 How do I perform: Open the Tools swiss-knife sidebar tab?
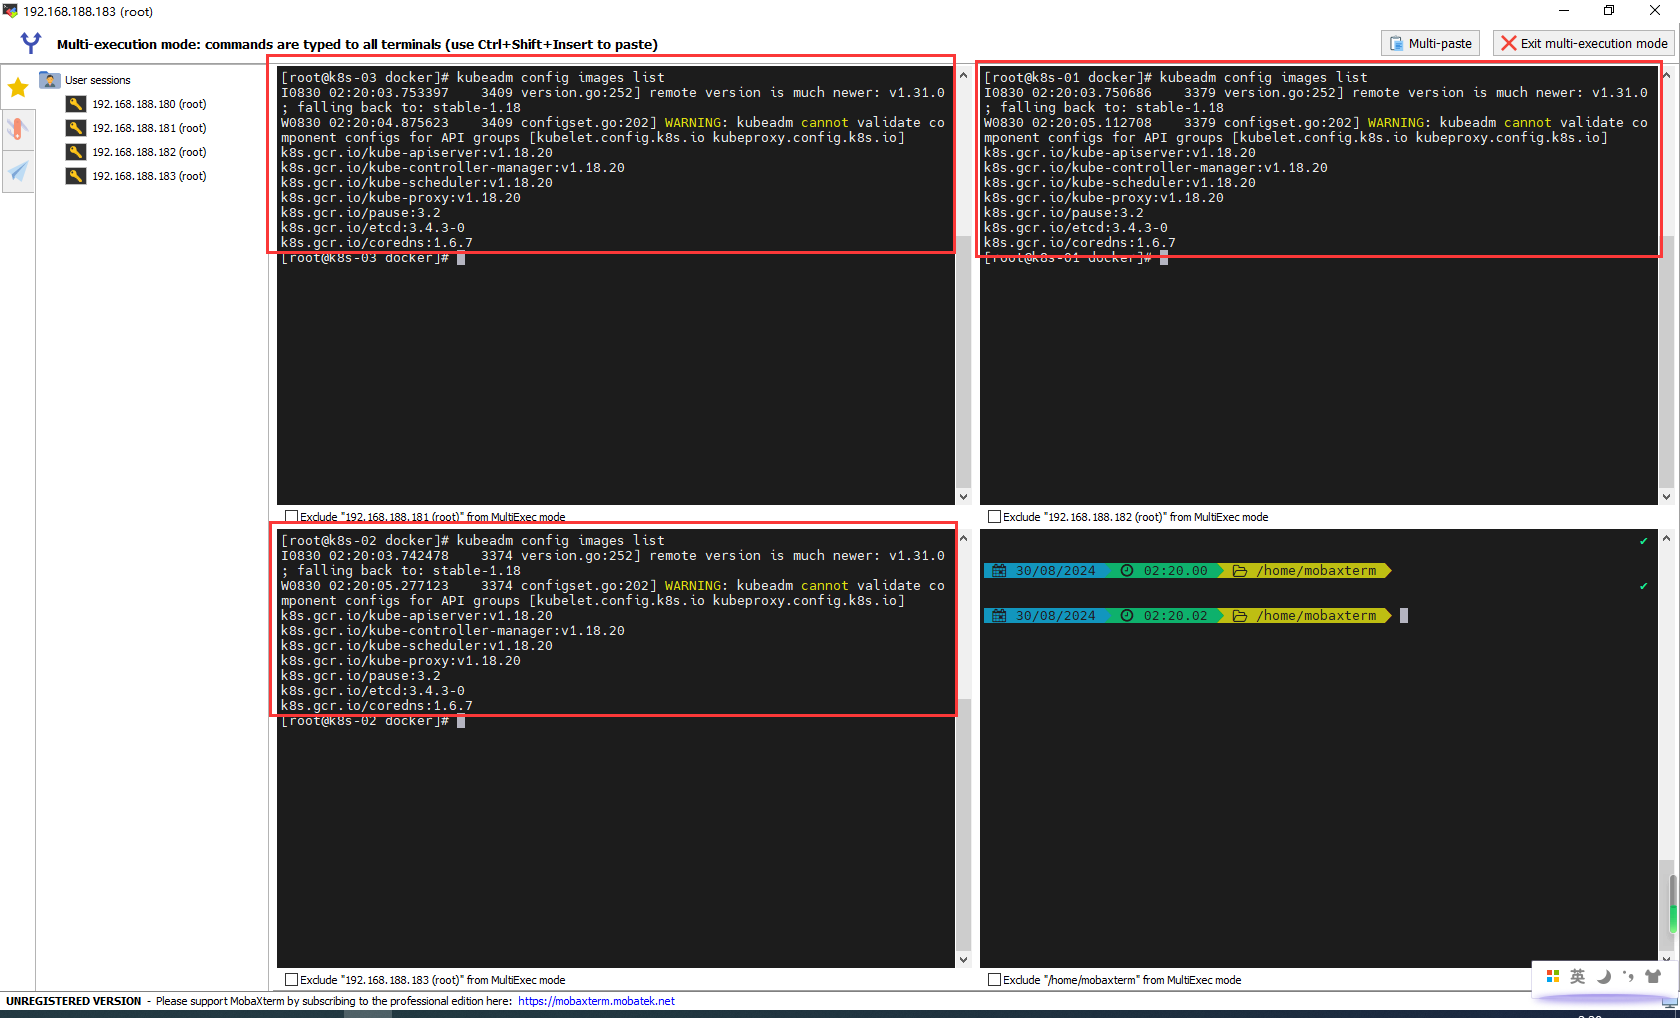point(18,129)
